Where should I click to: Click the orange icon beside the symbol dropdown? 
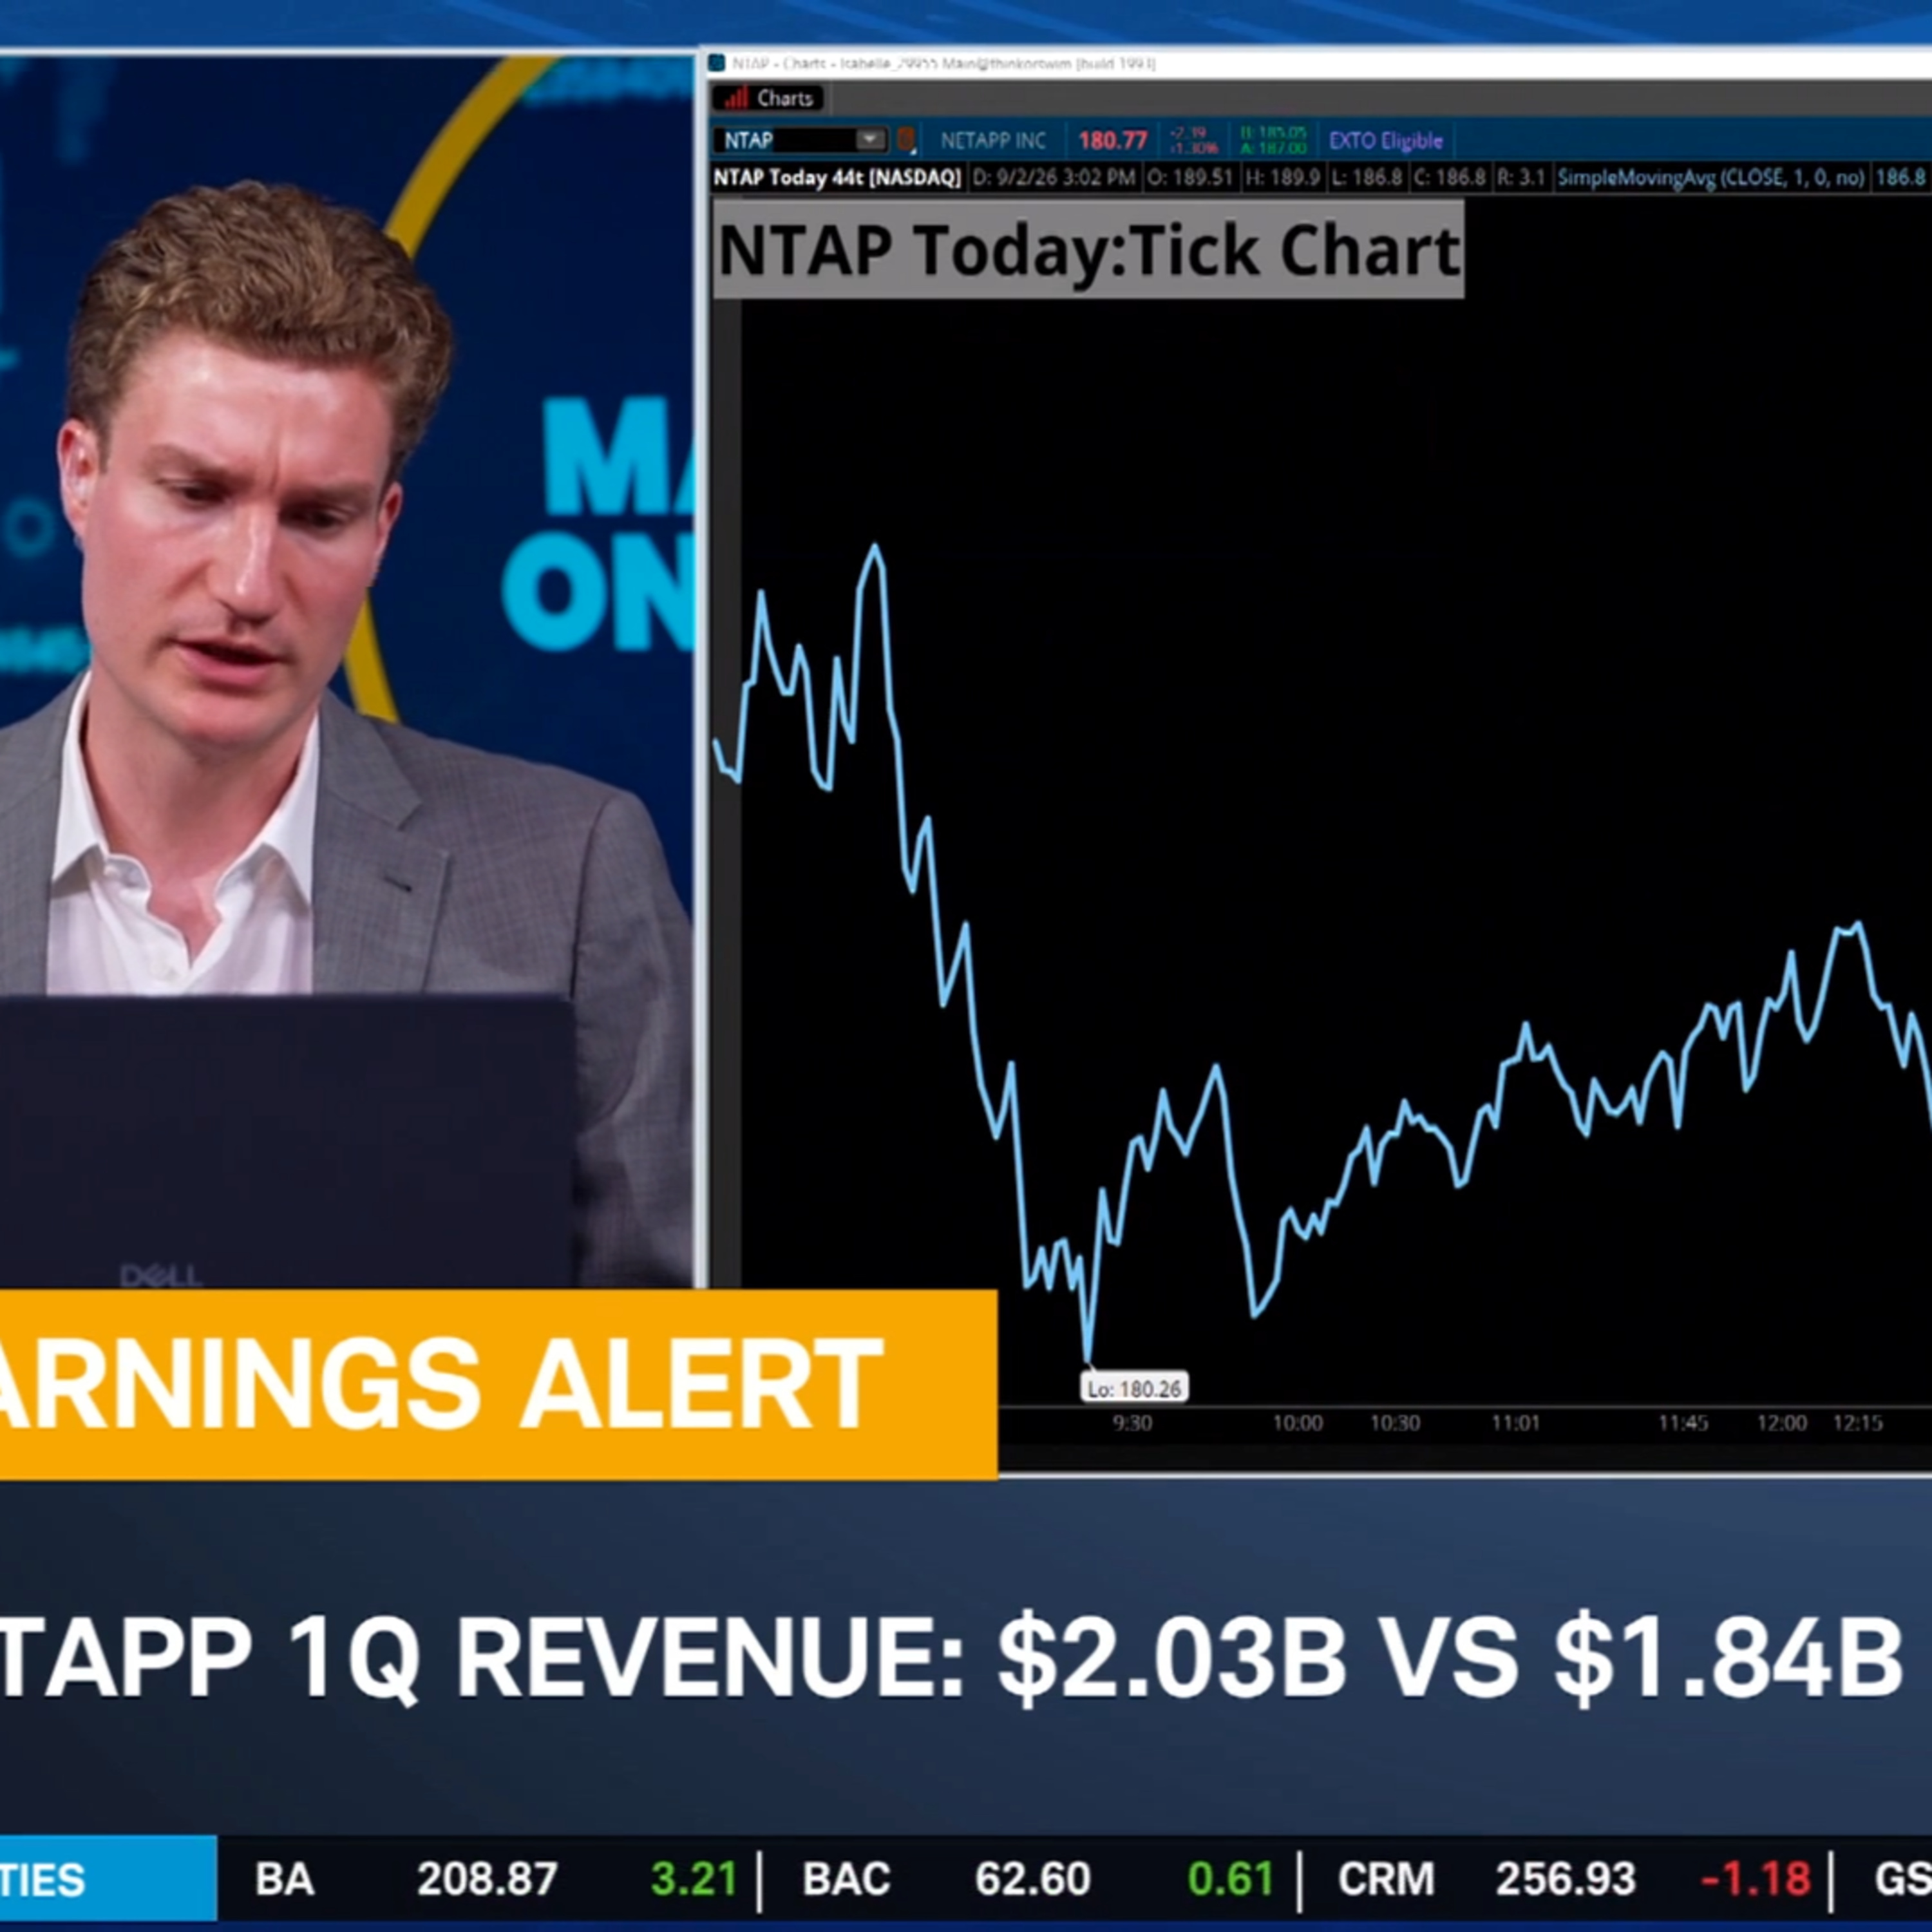click(x=906, y=140)
